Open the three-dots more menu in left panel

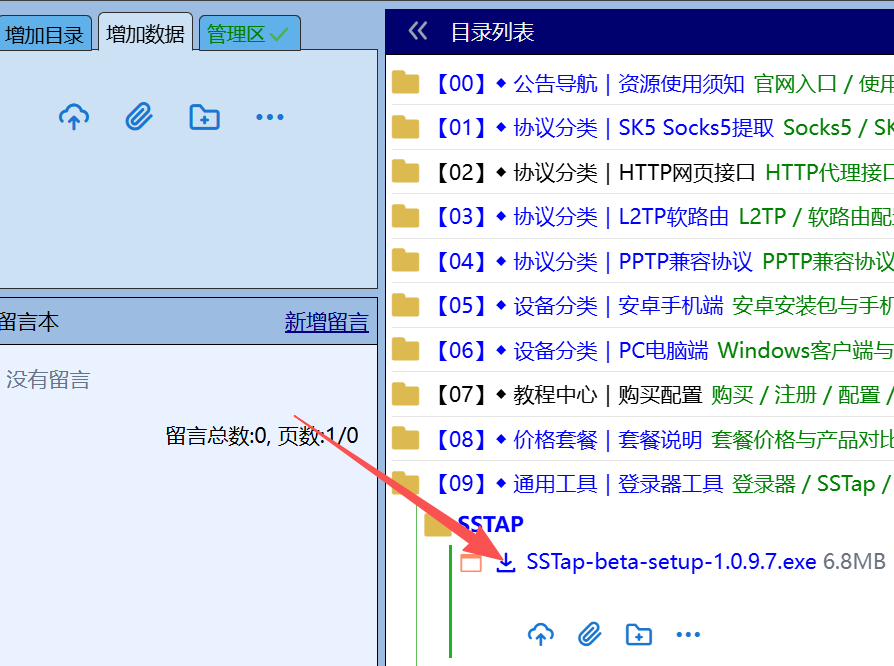[270, 117]
